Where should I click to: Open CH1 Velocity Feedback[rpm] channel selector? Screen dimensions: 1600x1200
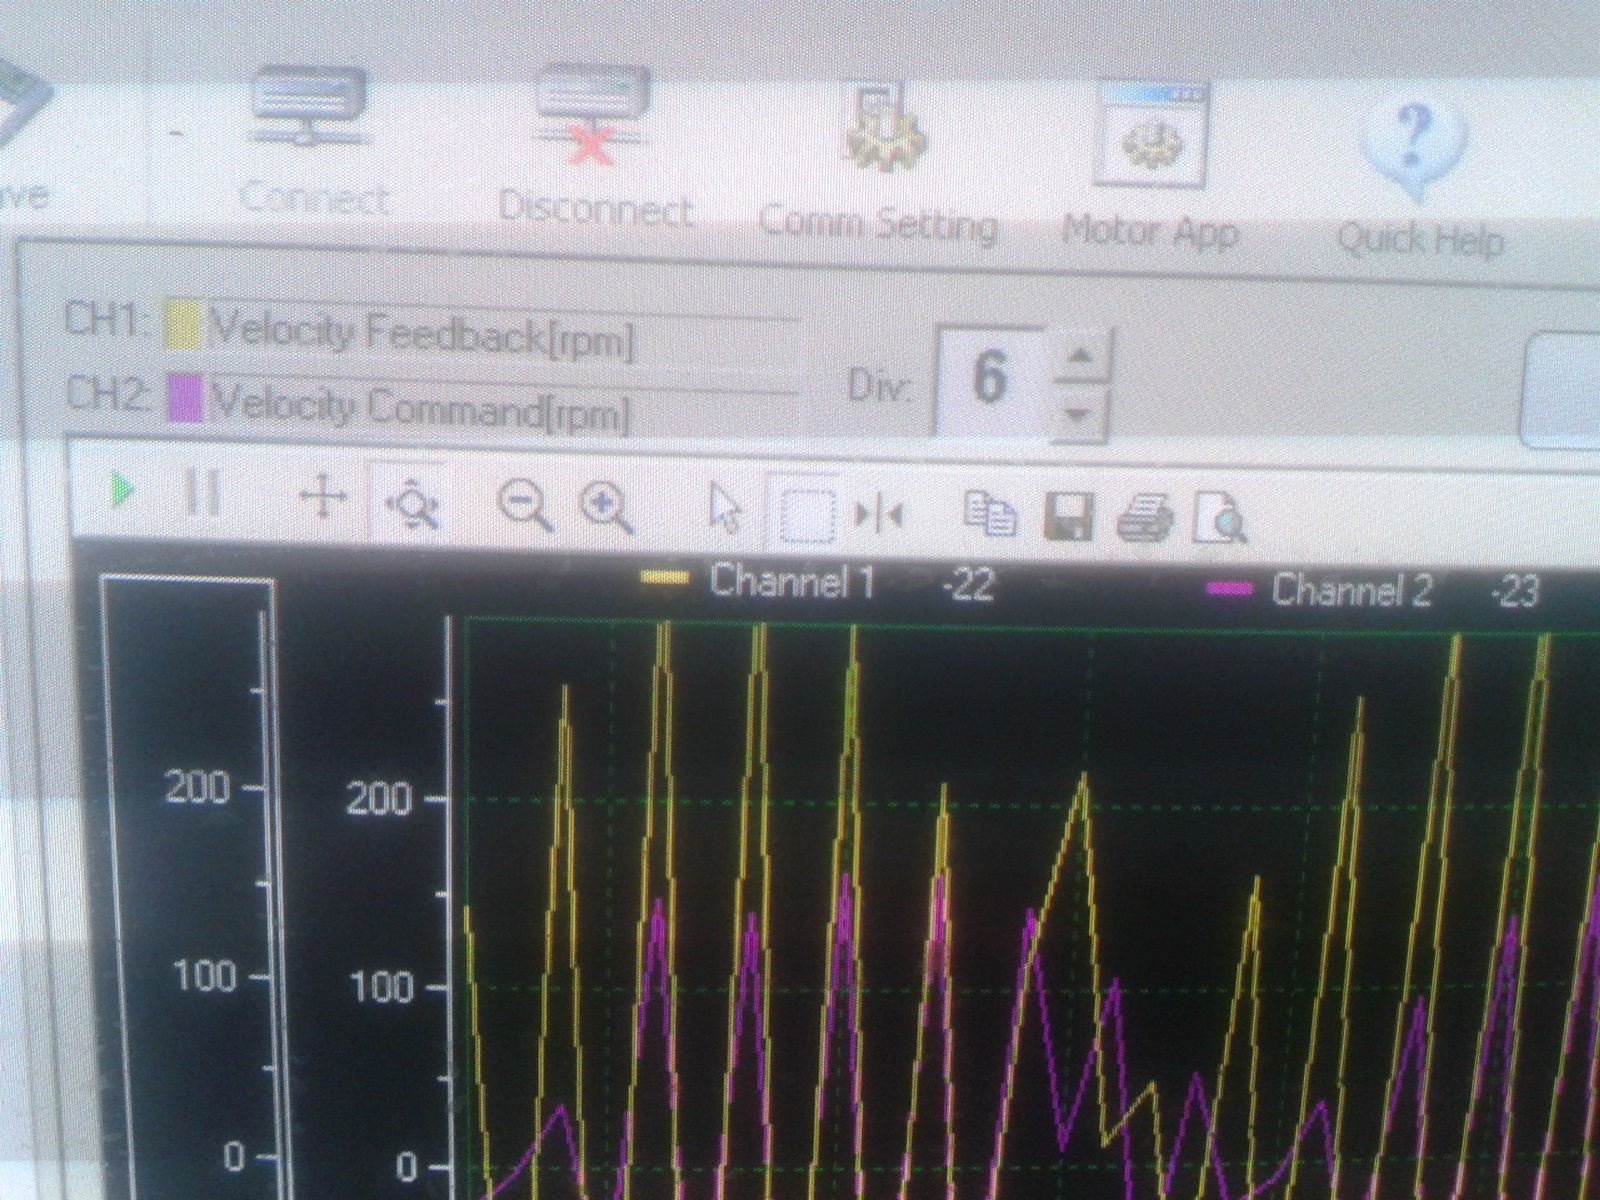504,334
